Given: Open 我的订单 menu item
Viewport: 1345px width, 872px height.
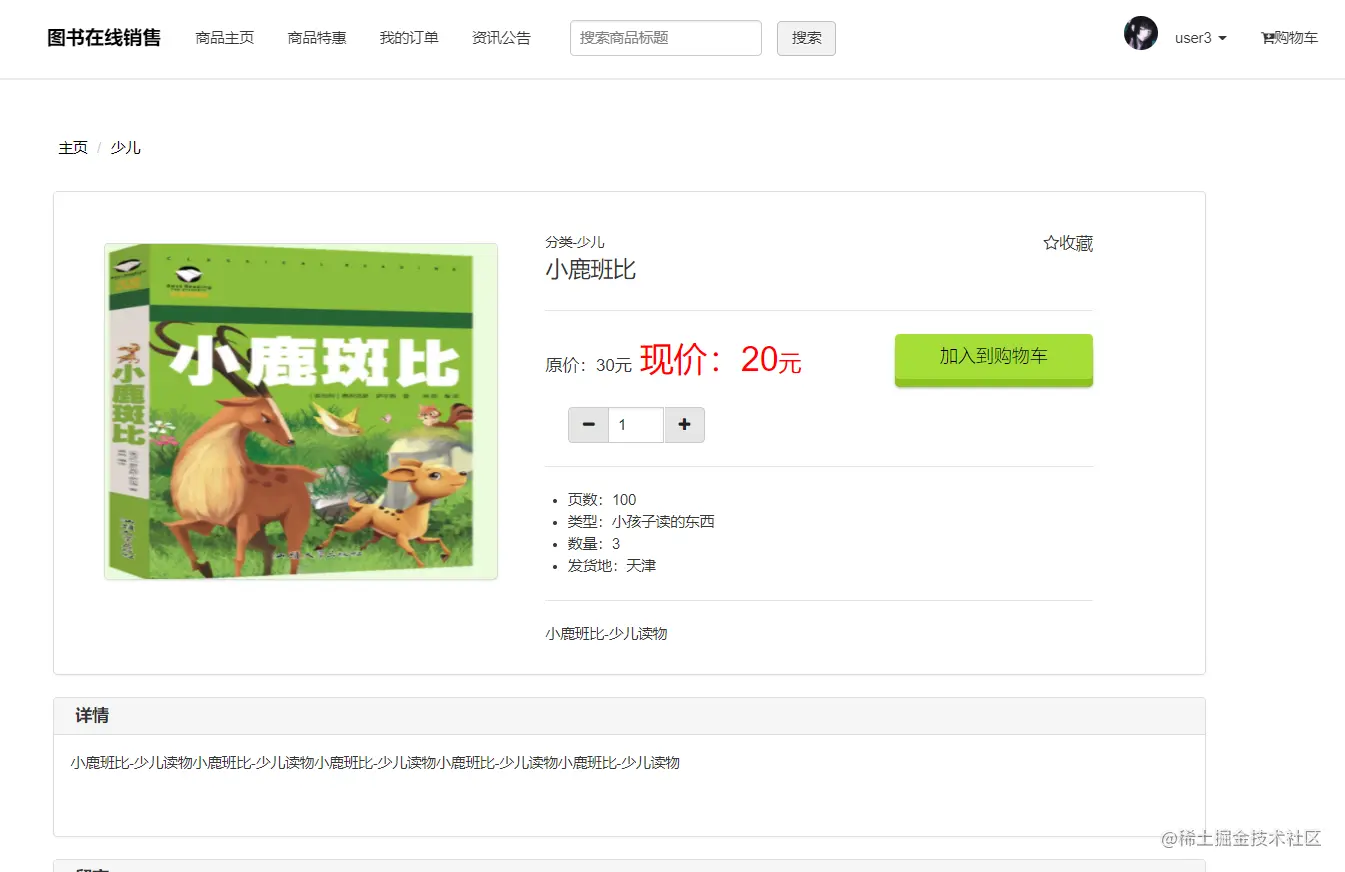Looking at the screenshot, I should coord(409,38).
